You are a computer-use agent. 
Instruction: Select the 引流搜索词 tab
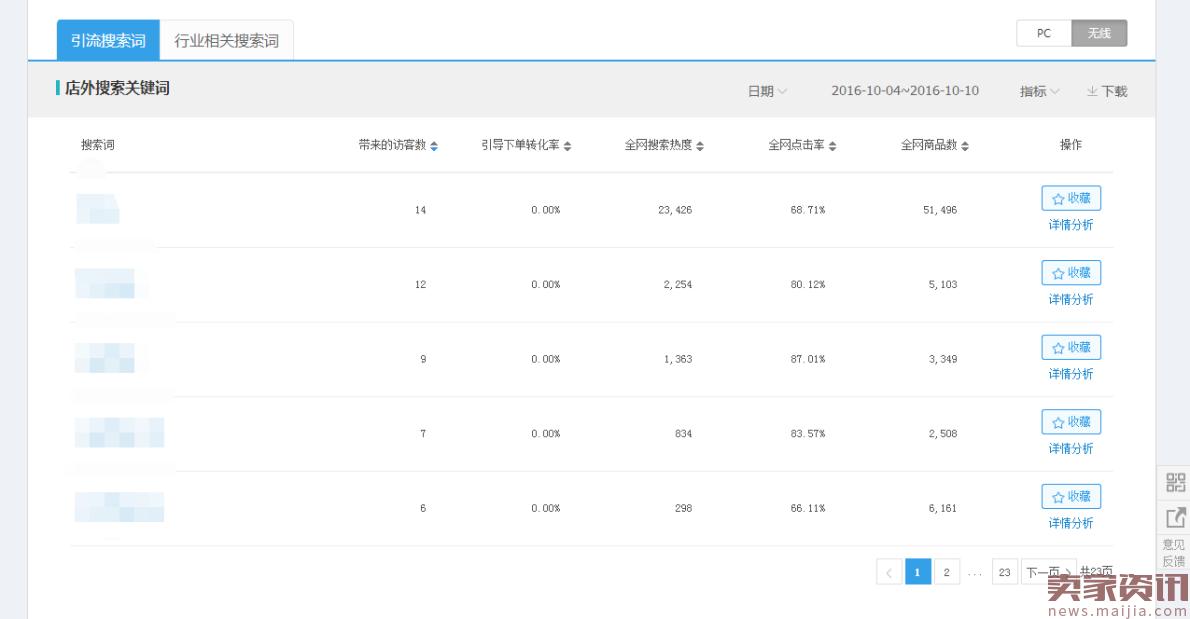tap(108, 41)
